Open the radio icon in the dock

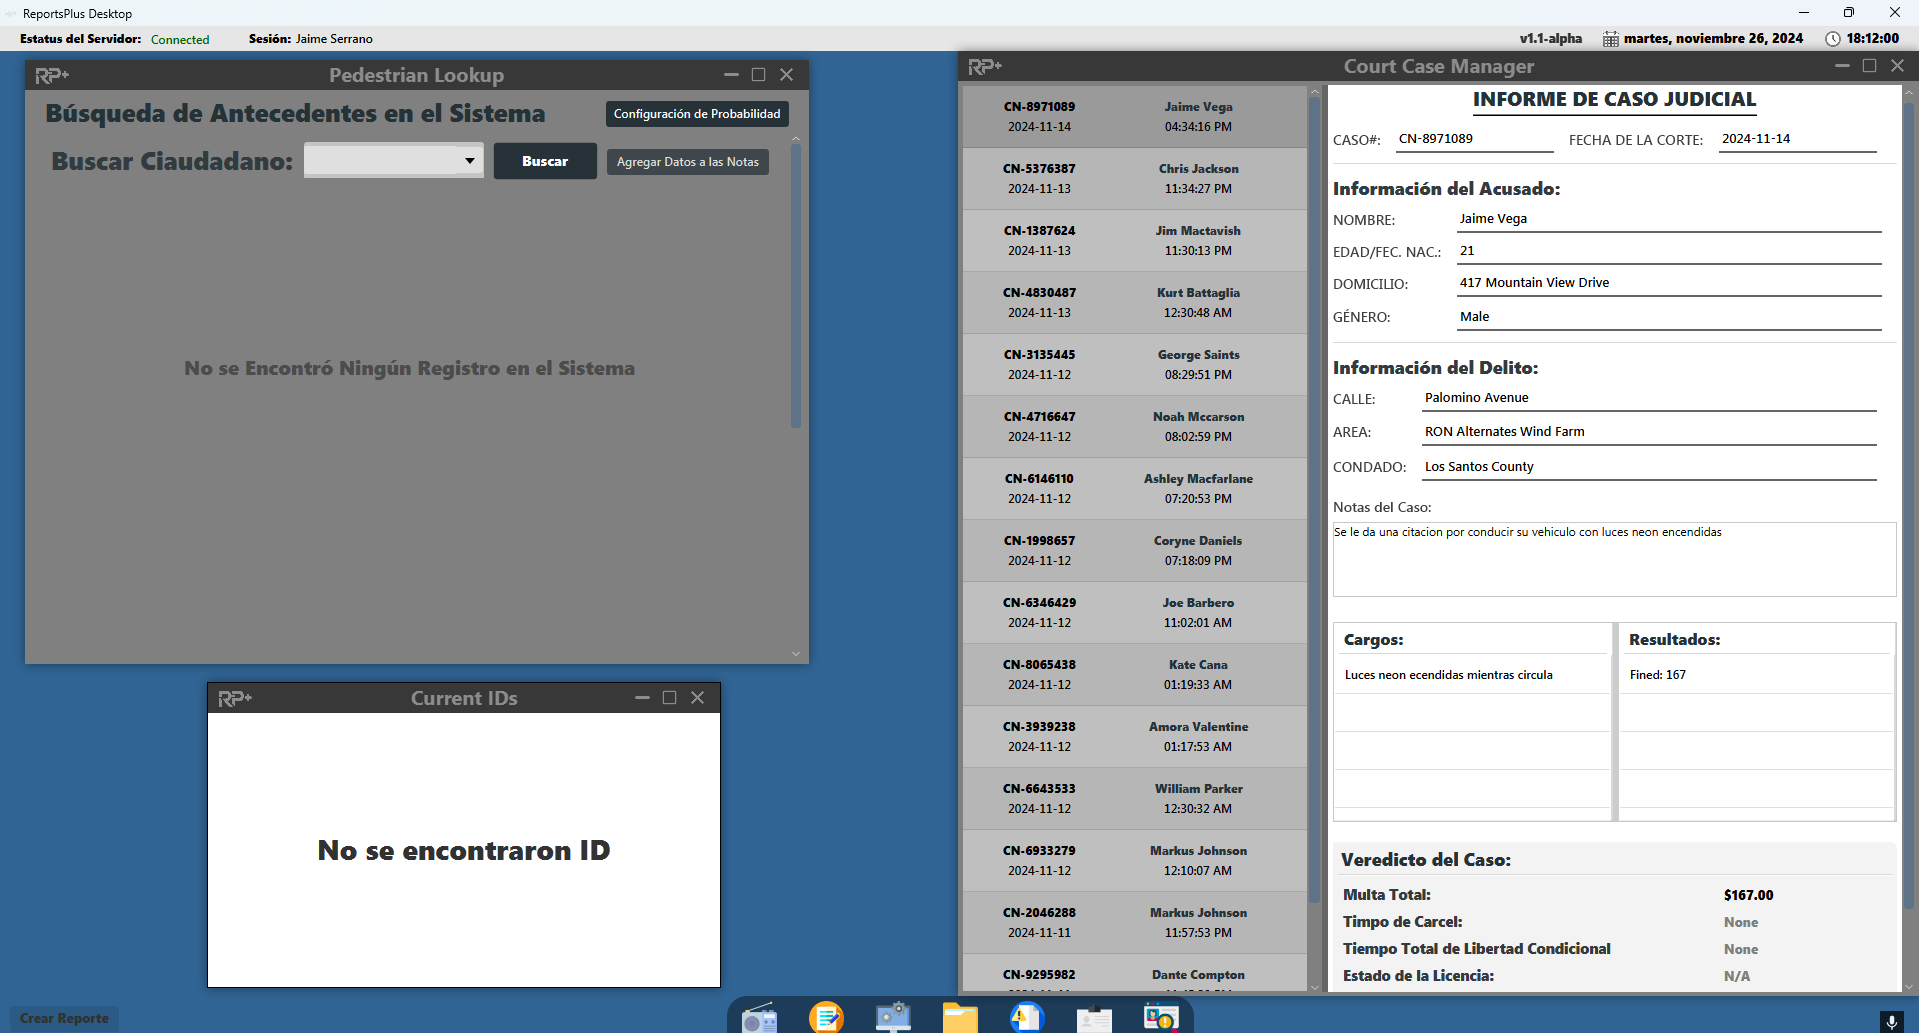coord(759,1018)
